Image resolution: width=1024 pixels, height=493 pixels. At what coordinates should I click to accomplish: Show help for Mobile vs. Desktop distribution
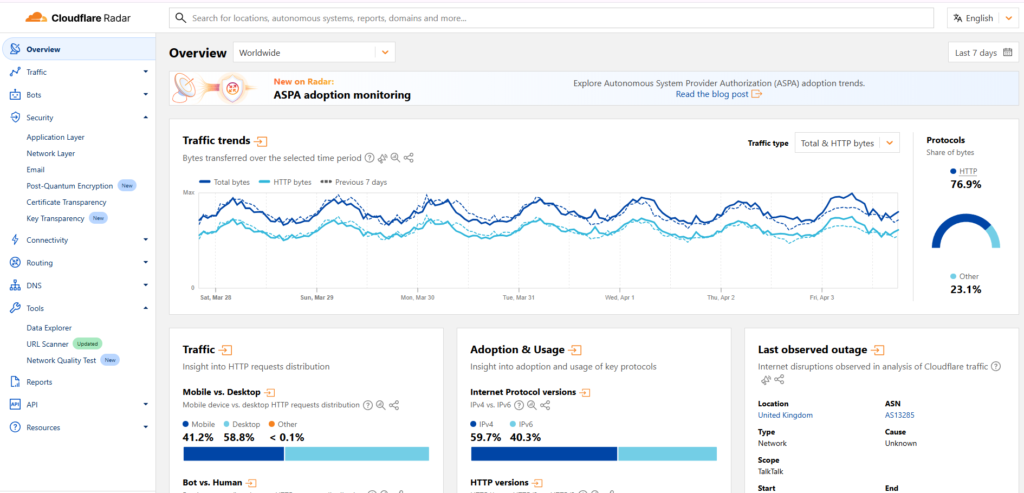pos(368,406)
